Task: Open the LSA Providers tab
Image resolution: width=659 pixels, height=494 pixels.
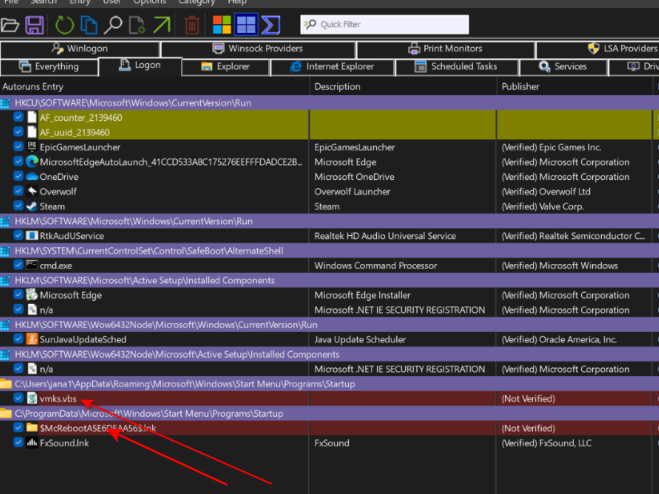Action: pyautogui.click(x=597, y=49)
